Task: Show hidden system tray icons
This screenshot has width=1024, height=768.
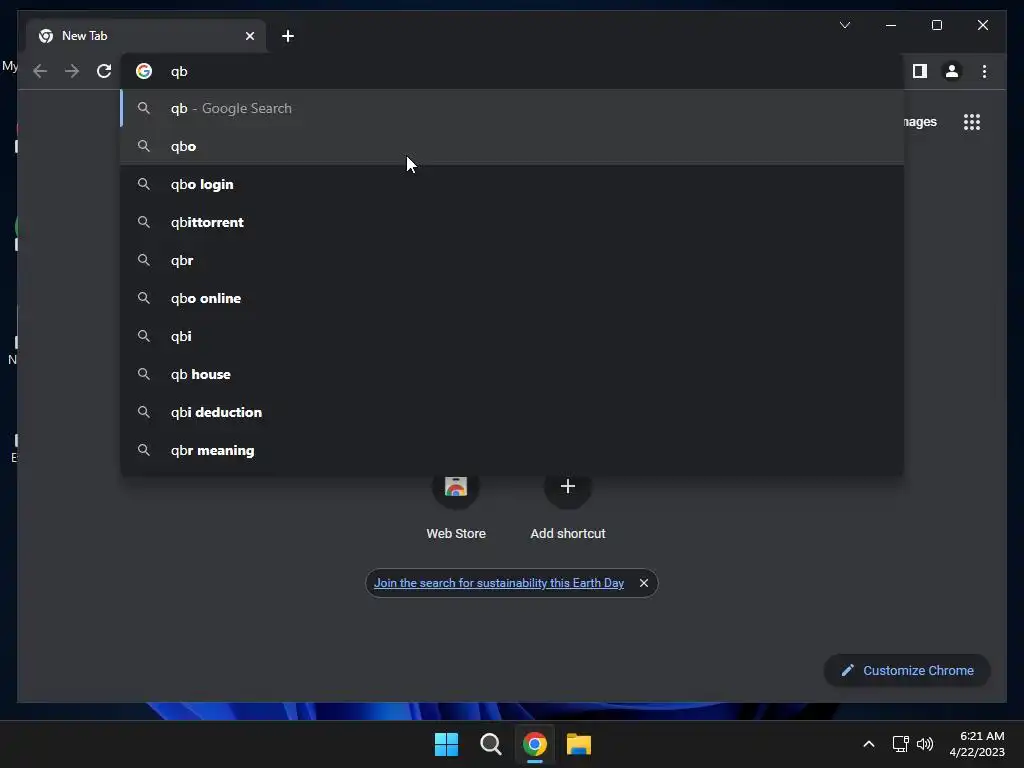Action: [869, 744]
